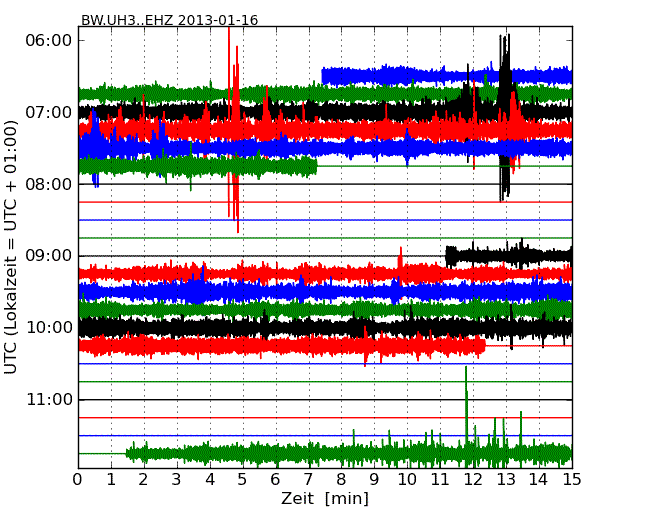Click the 07:00 time axis label
This screenshot has width=650, height=520.
[49, 112]
